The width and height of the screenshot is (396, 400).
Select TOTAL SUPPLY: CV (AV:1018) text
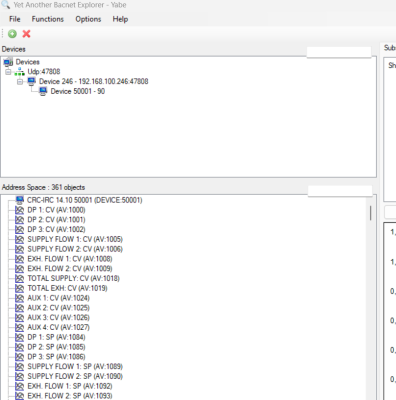click(73, 278)
